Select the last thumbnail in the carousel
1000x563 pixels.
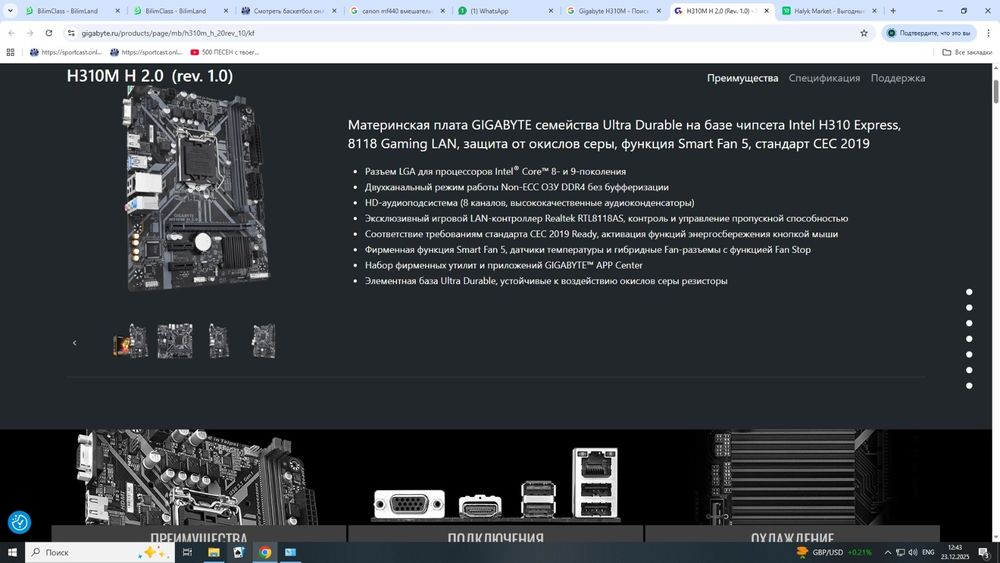click(263, 340)
